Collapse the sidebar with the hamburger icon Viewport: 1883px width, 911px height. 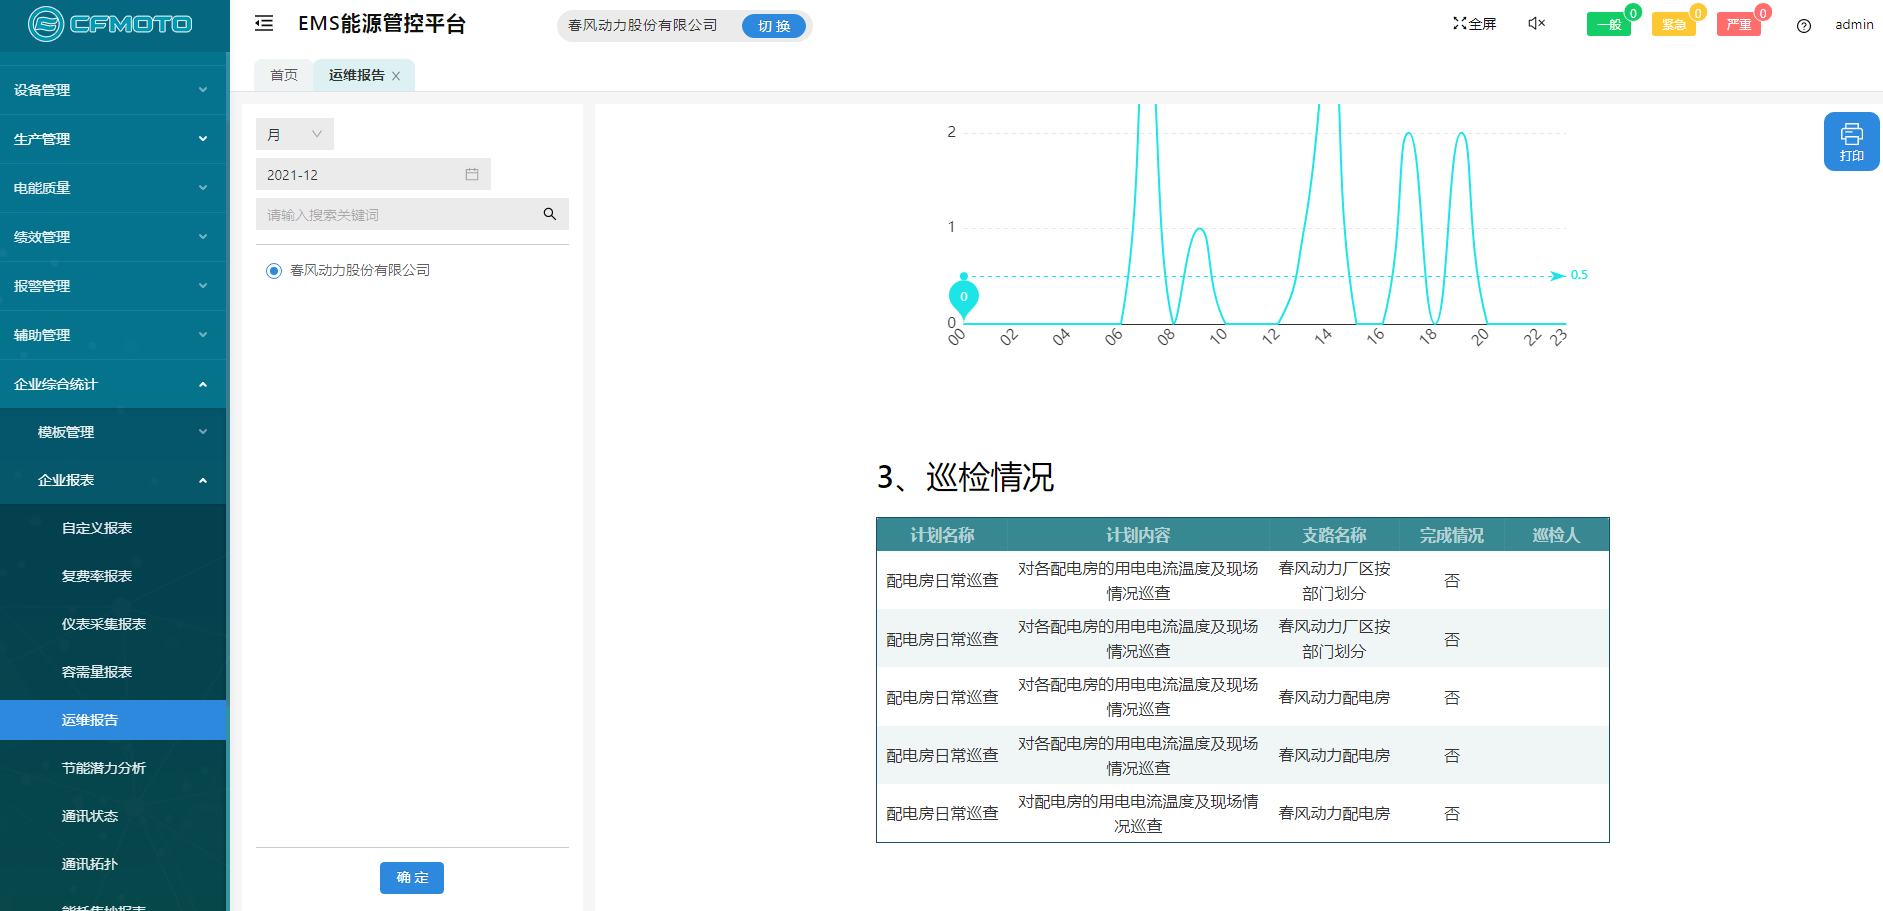264,24
